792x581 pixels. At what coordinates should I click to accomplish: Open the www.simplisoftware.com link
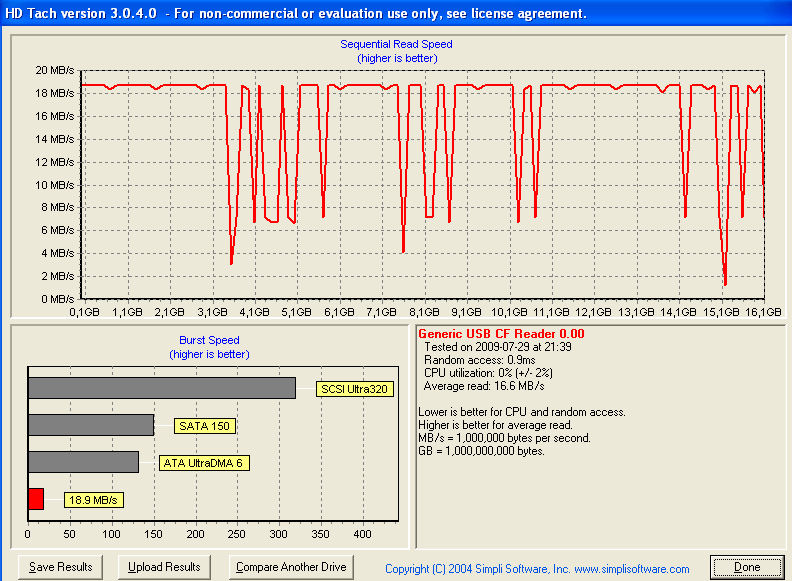tap(630, 569)
